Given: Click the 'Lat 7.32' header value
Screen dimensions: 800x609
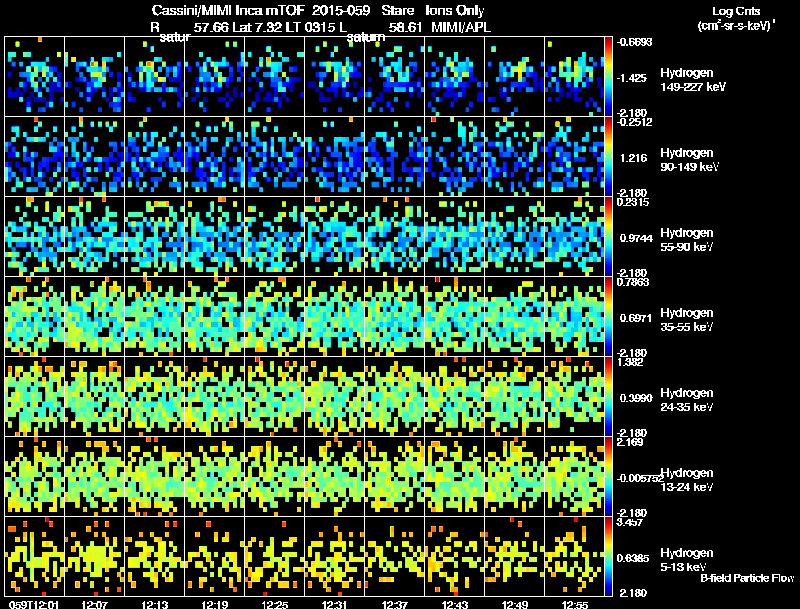Looking at the screenshot, I should click(x=256, y=27).
